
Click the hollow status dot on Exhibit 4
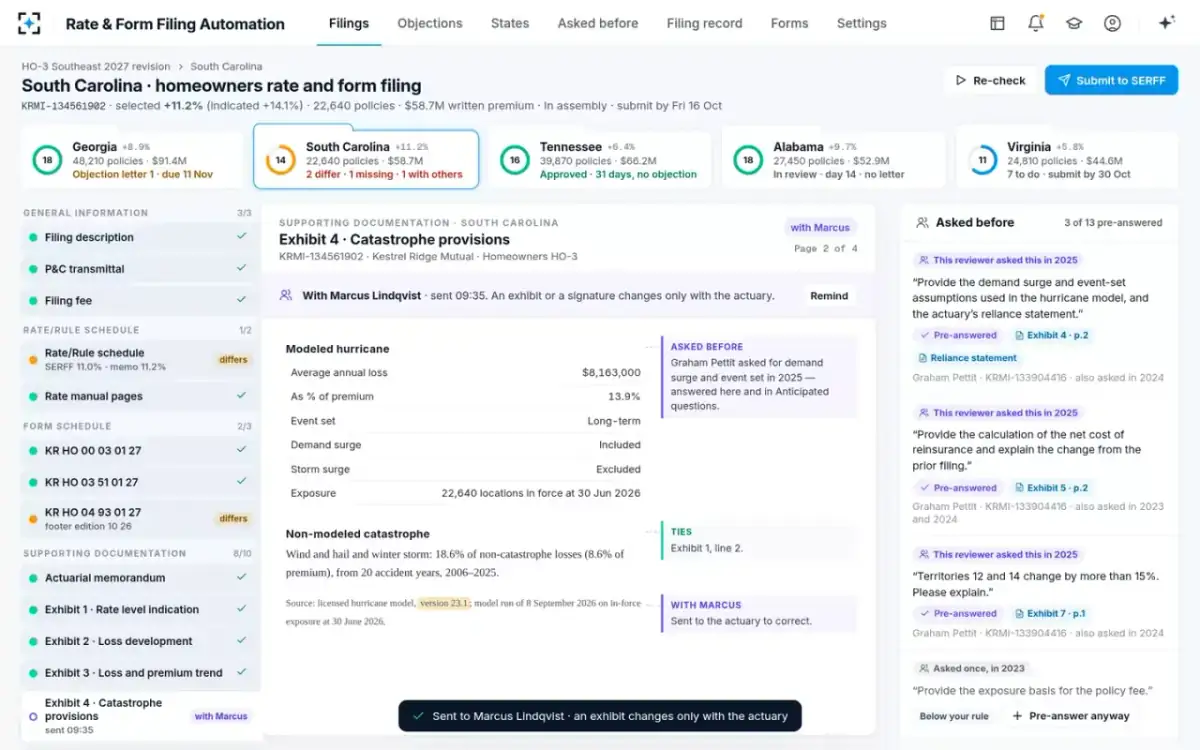(x=34, y=716)
